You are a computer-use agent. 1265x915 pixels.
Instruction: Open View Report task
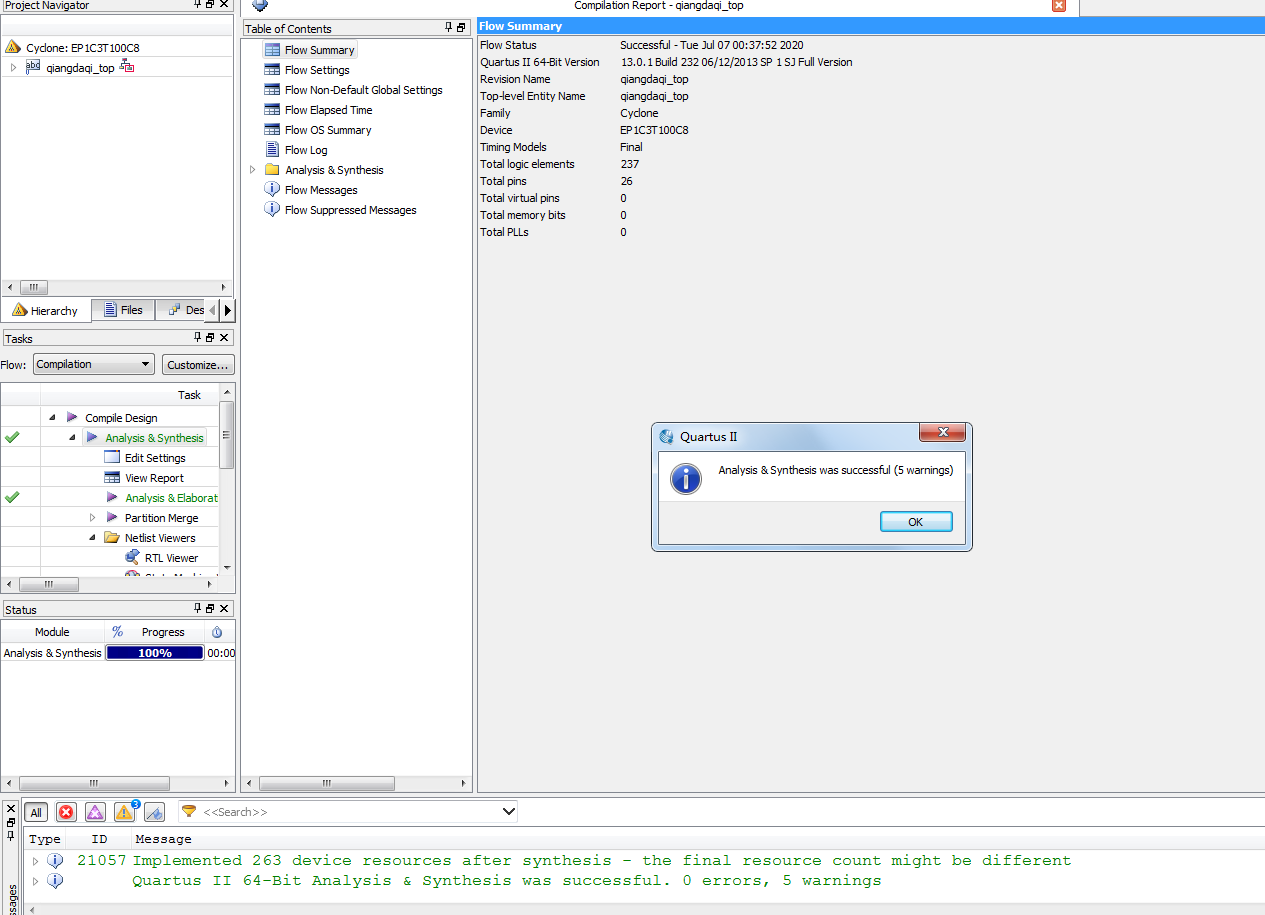click(154, 478)
